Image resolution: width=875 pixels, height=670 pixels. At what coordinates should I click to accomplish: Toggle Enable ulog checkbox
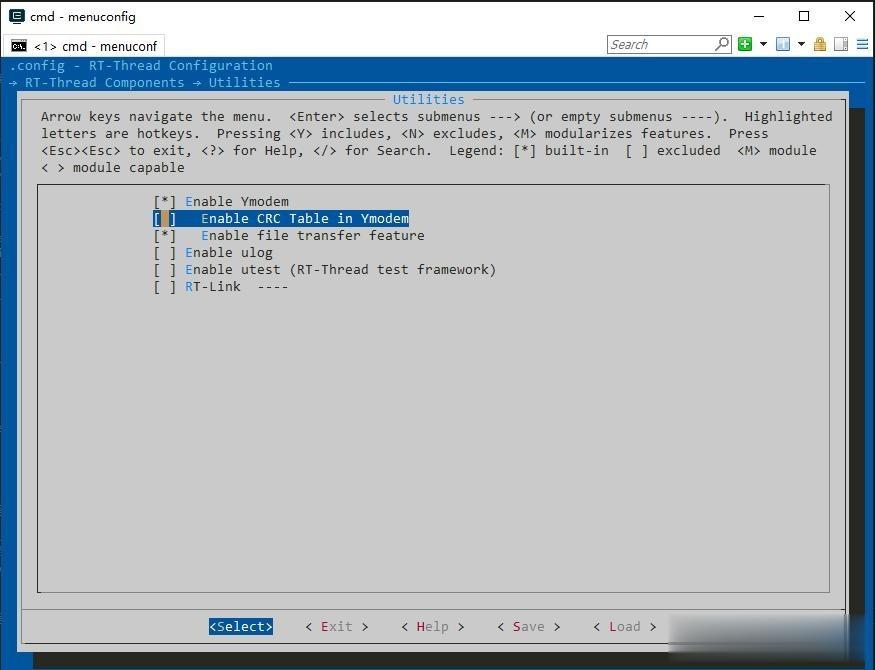(165, 253)
